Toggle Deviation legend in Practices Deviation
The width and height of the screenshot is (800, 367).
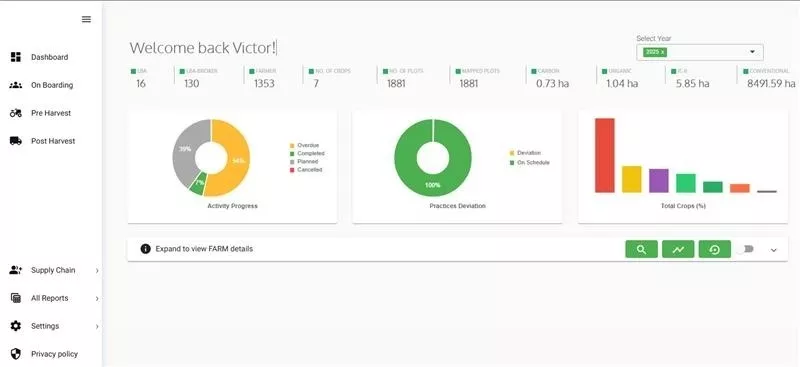[x=526, y=153]
